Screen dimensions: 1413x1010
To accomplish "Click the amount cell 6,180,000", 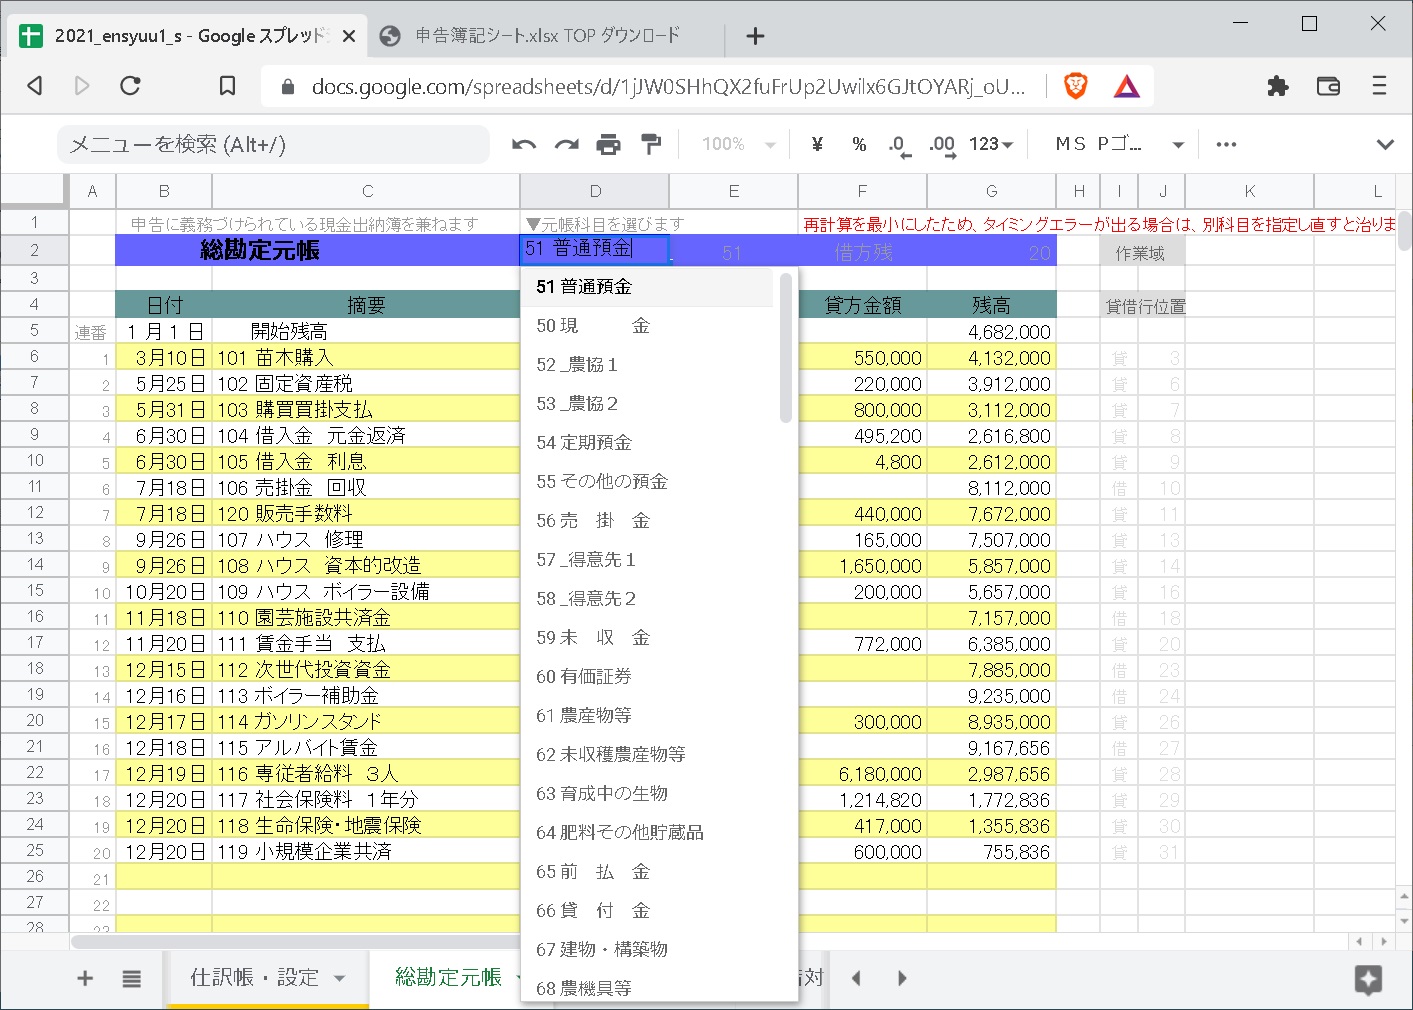I will click(862, 774).
